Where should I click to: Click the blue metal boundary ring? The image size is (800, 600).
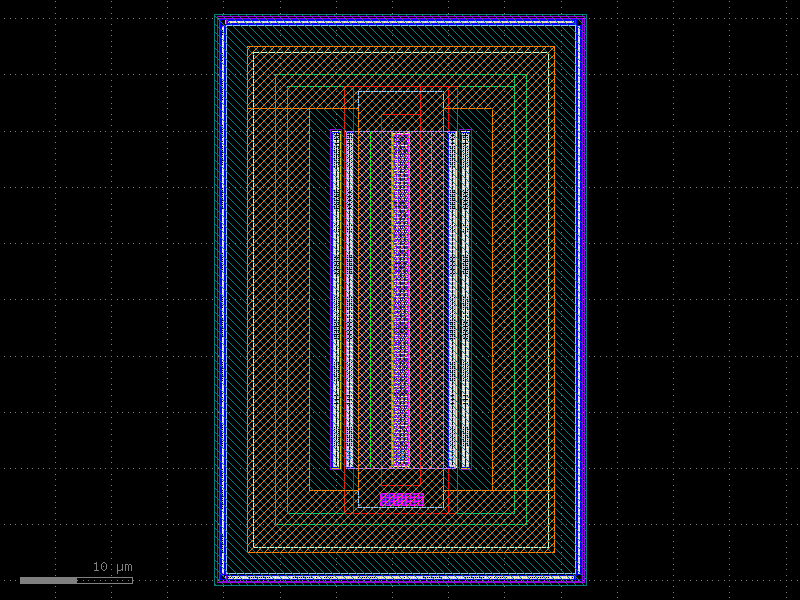tap(224, 300)
